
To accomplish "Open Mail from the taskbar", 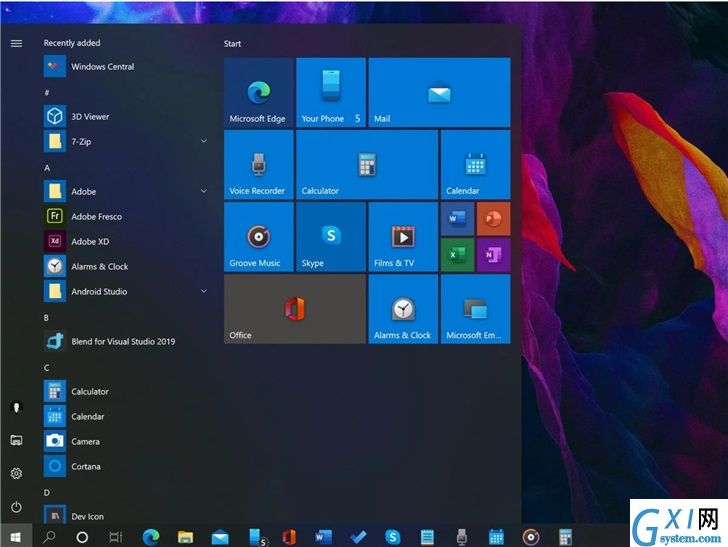I will pyautogui.click(x=220, y=537).
